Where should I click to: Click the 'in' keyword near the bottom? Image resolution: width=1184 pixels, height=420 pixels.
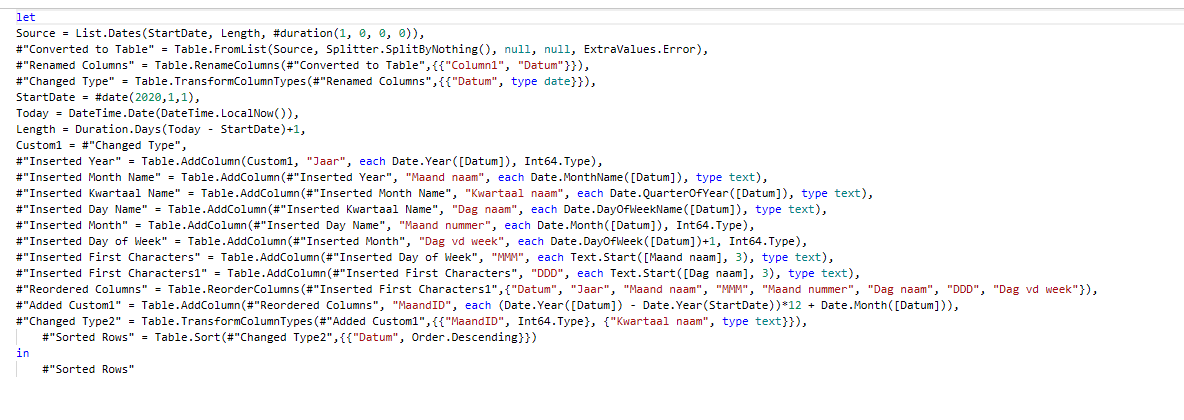22,354
